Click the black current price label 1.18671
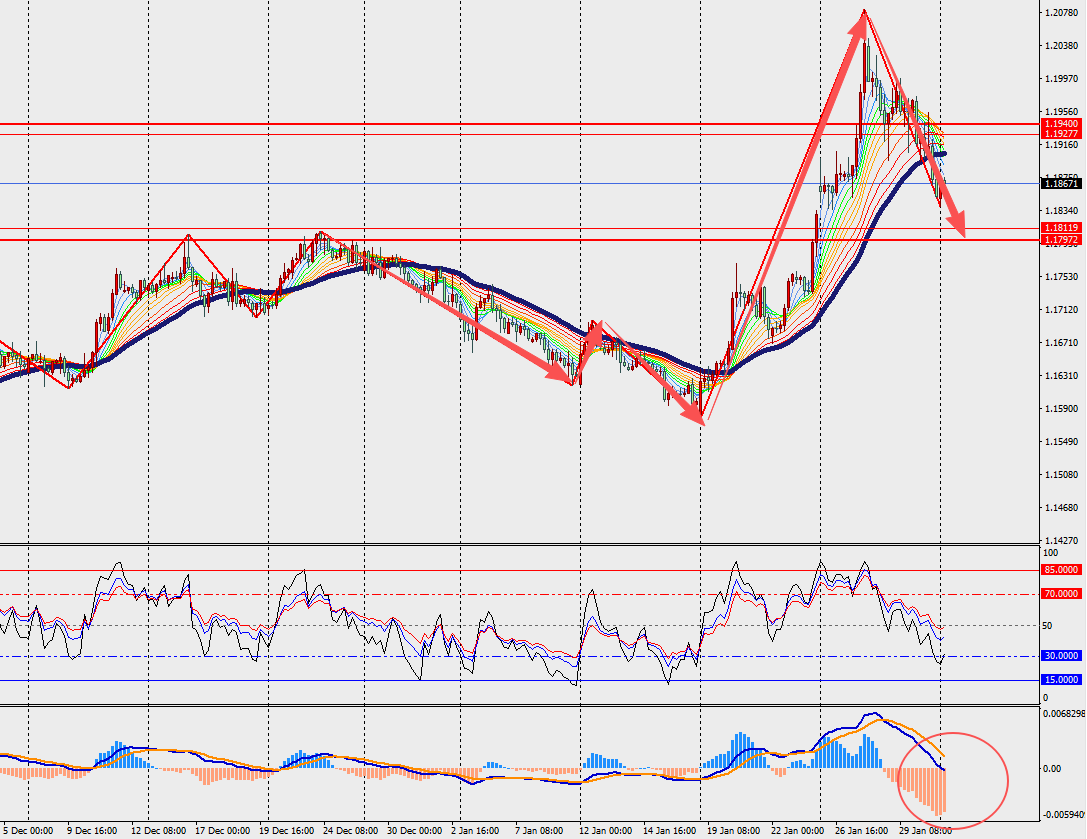This screenshot has width=1087, height=839. (x=1061, y=184)
